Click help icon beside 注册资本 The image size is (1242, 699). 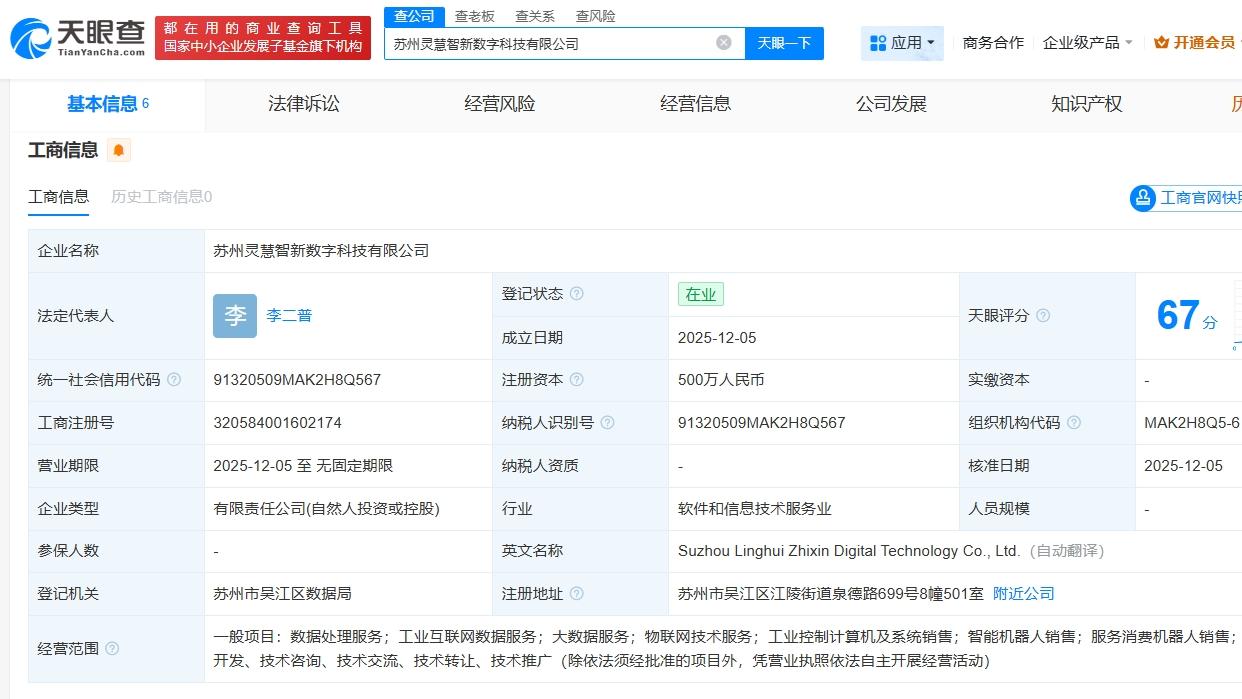click(x=576, y=380)
